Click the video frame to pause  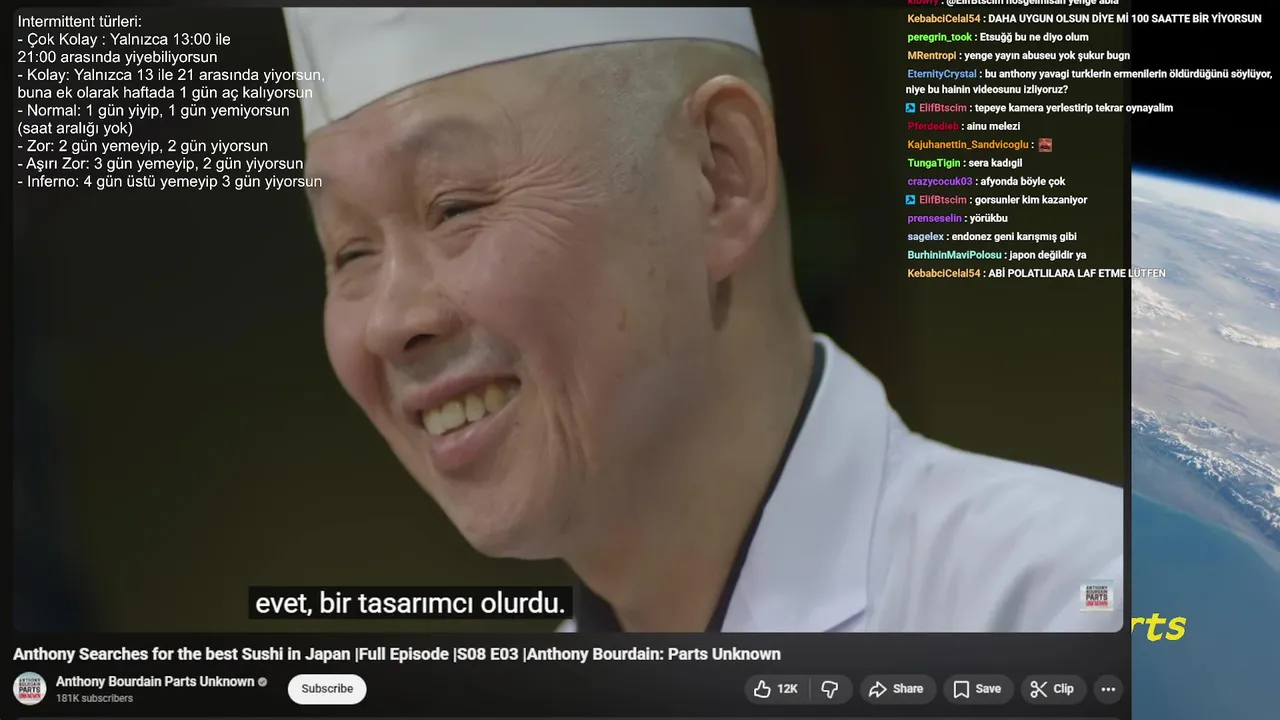pos(568,320)
